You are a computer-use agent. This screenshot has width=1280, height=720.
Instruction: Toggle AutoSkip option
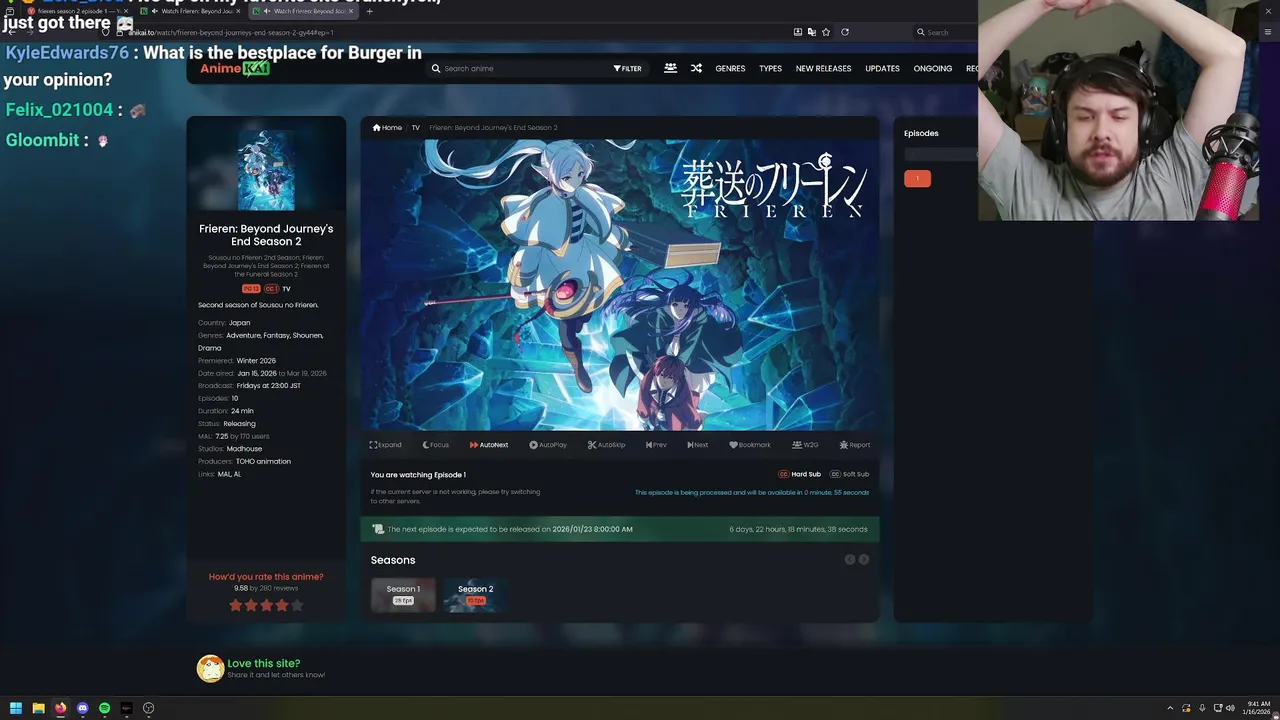coord(606,445)
